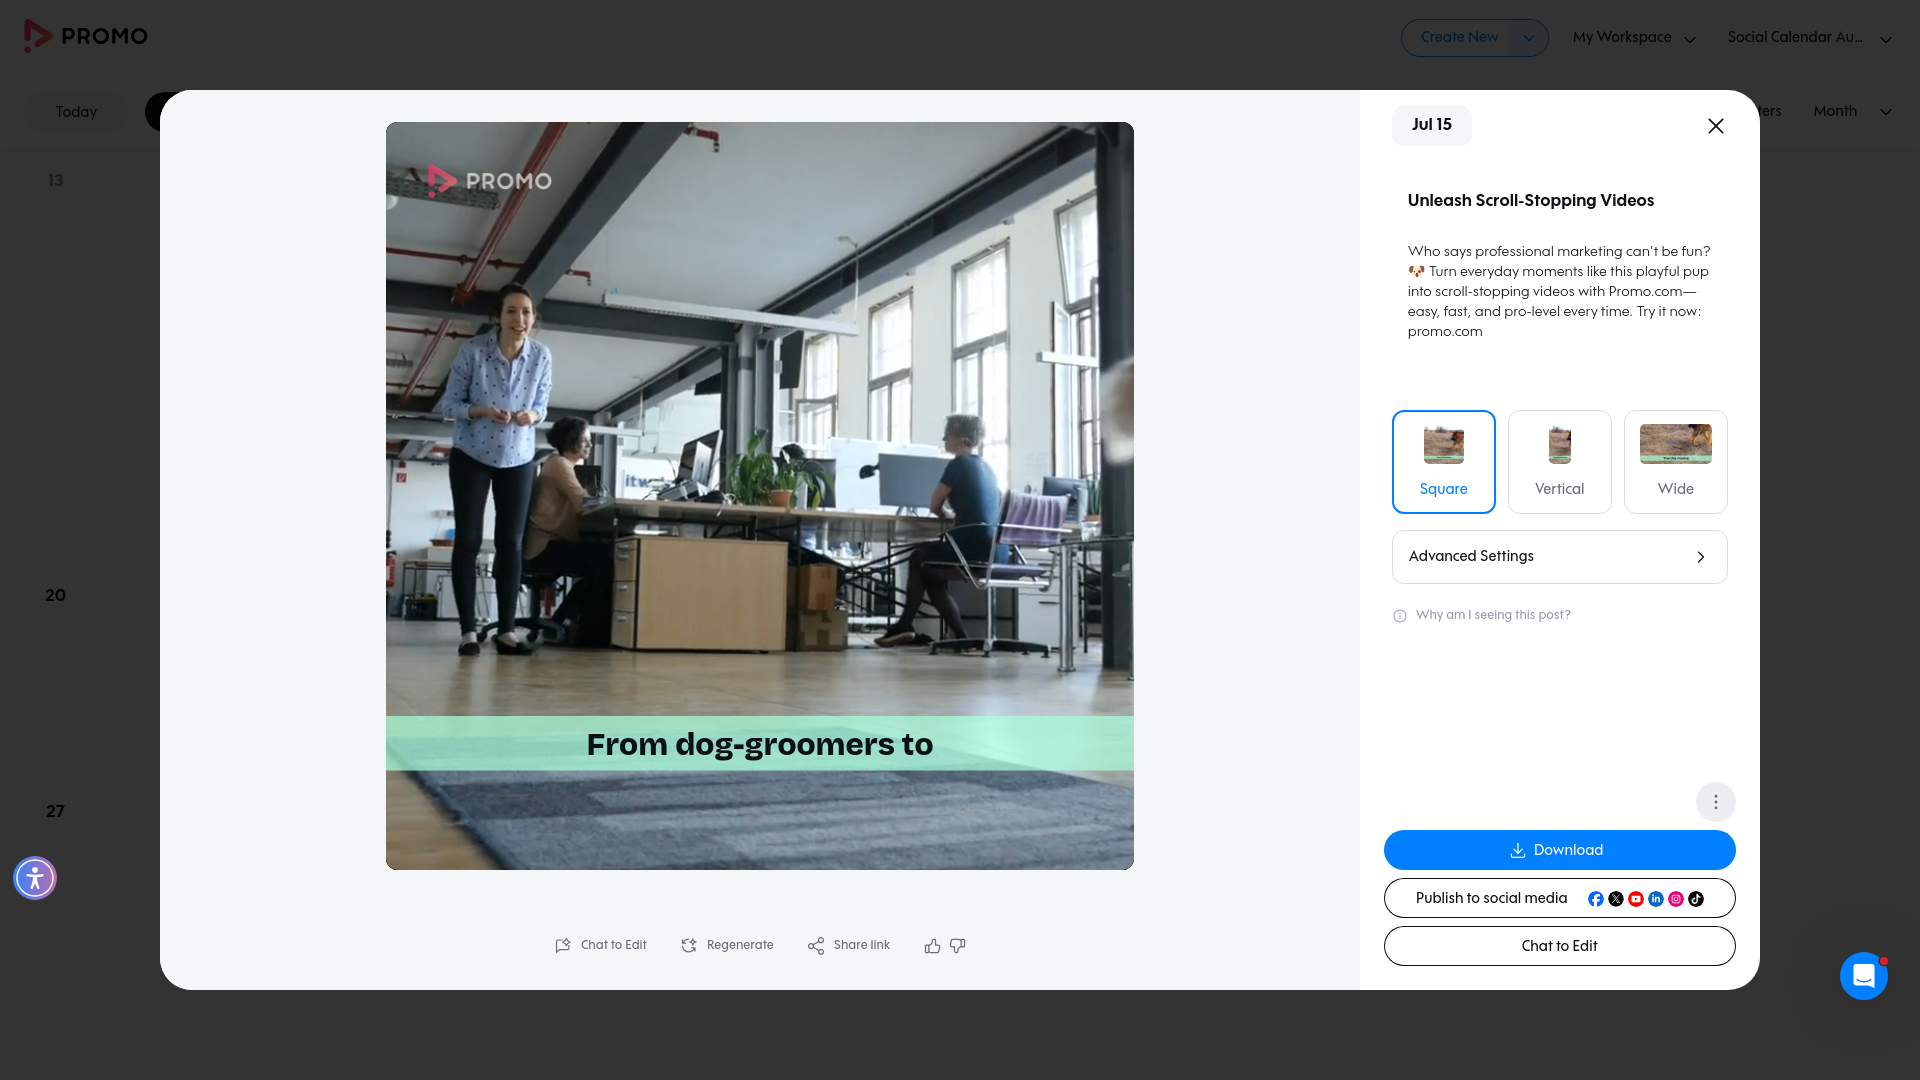1920x1080 pixels.
Task: Click the thumbs down icon
Action: [x=958, y=946]
